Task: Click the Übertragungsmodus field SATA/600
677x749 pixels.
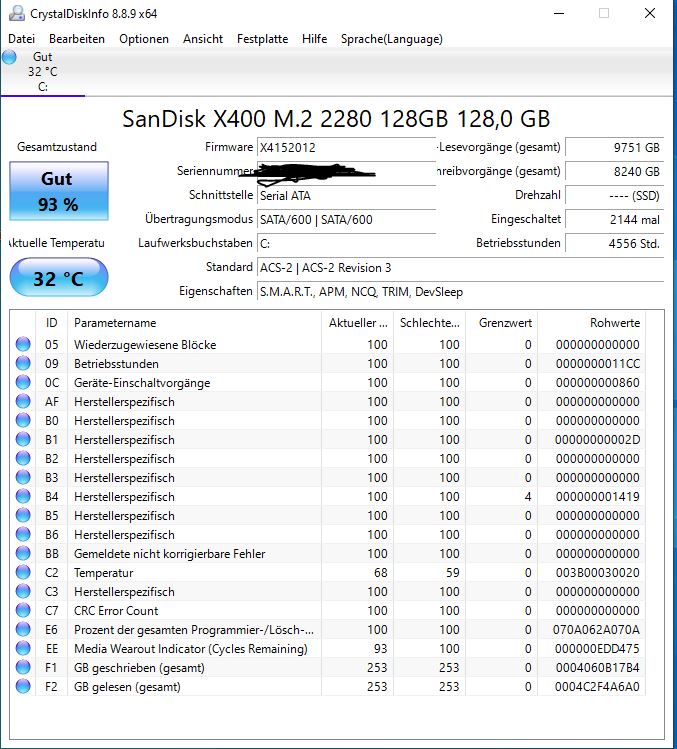Action: (x=346, y=220)
